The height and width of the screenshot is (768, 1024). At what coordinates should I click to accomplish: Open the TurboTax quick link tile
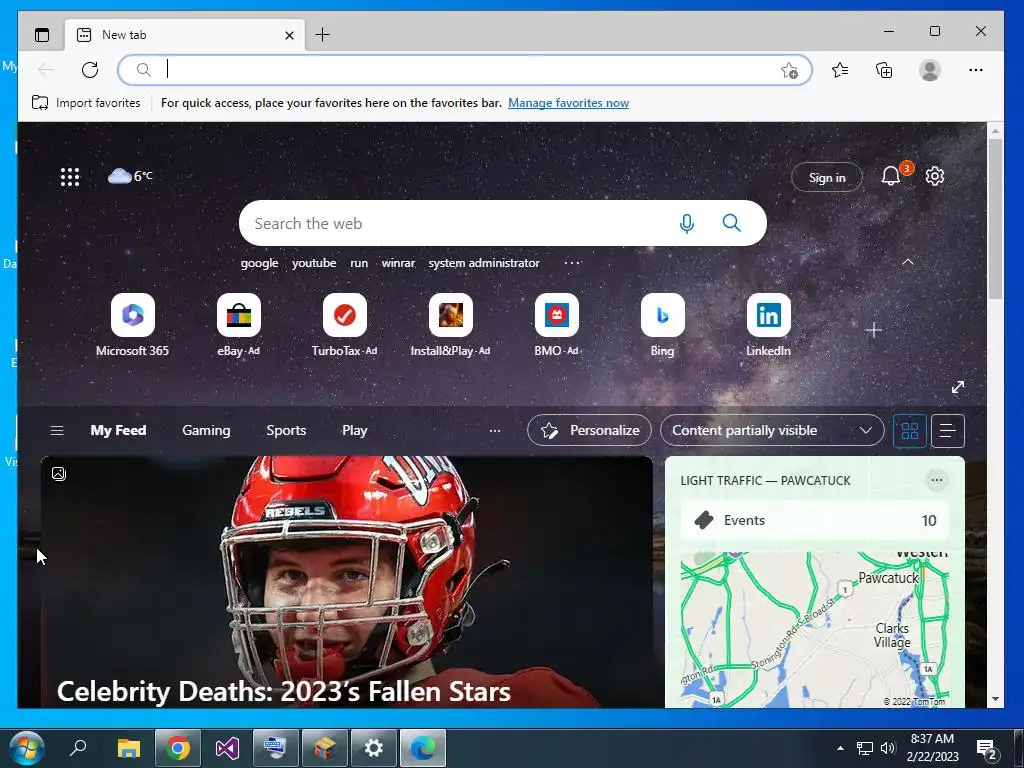click(x=345, y=325)
